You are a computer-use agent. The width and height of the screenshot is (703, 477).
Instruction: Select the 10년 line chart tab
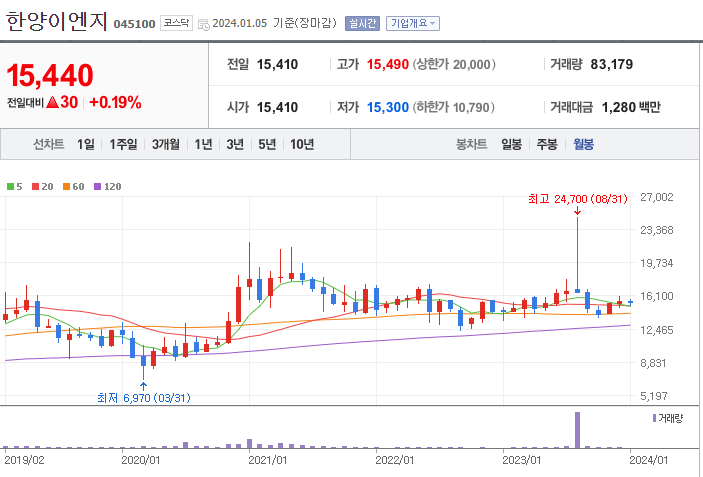302,144
